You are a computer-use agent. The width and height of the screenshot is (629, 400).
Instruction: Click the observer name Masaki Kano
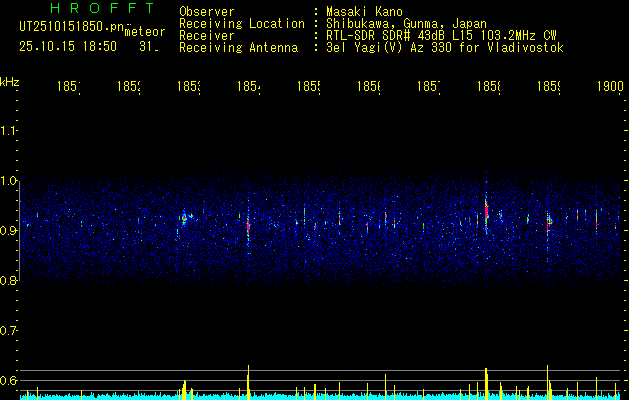pyautogui.click(x=364, y=11)
